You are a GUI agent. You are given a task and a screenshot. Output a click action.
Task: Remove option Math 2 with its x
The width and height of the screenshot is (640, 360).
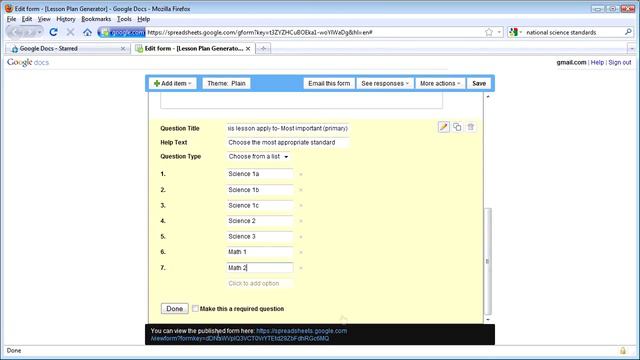click(301, 268)
